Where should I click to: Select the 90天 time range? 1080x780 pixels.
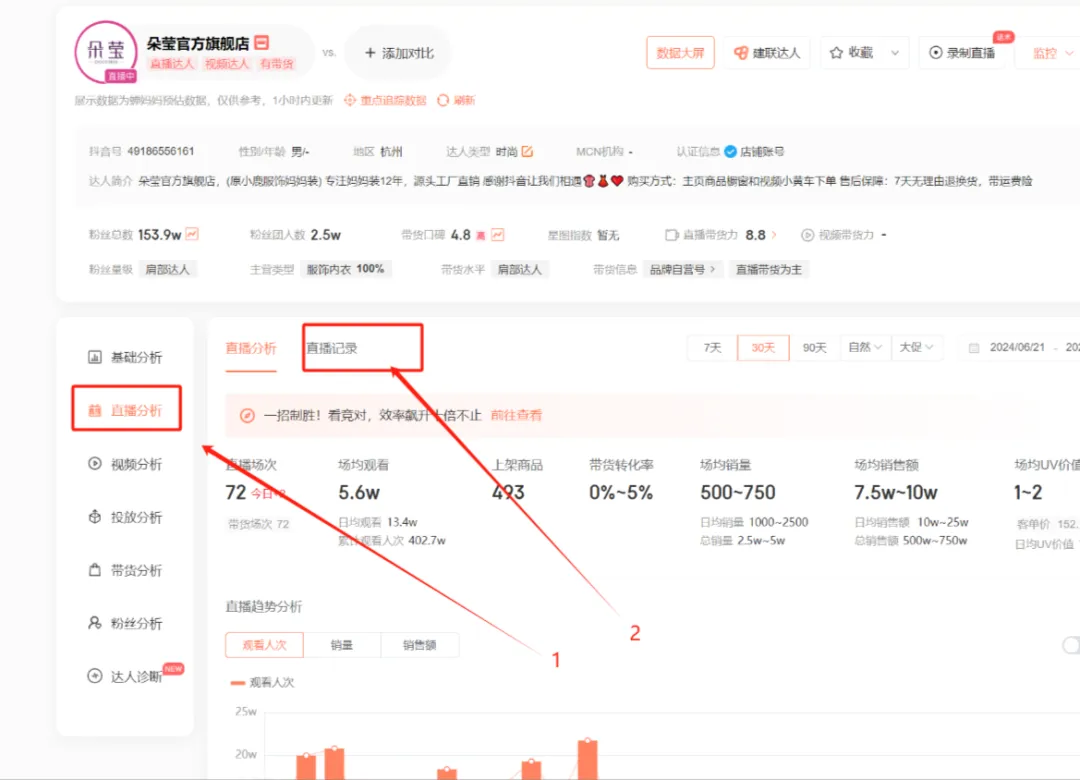click(814, 348)
